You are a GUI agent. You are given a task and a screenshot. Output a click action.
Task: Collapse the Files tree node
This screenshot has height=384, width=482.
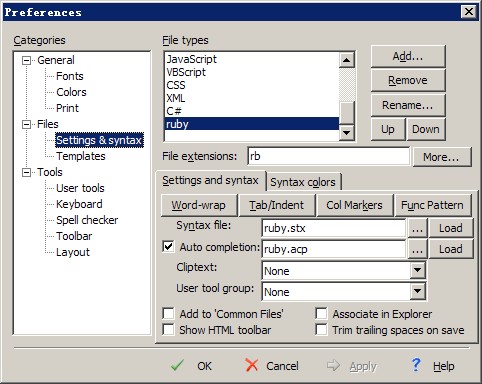(x=26, y=124)
